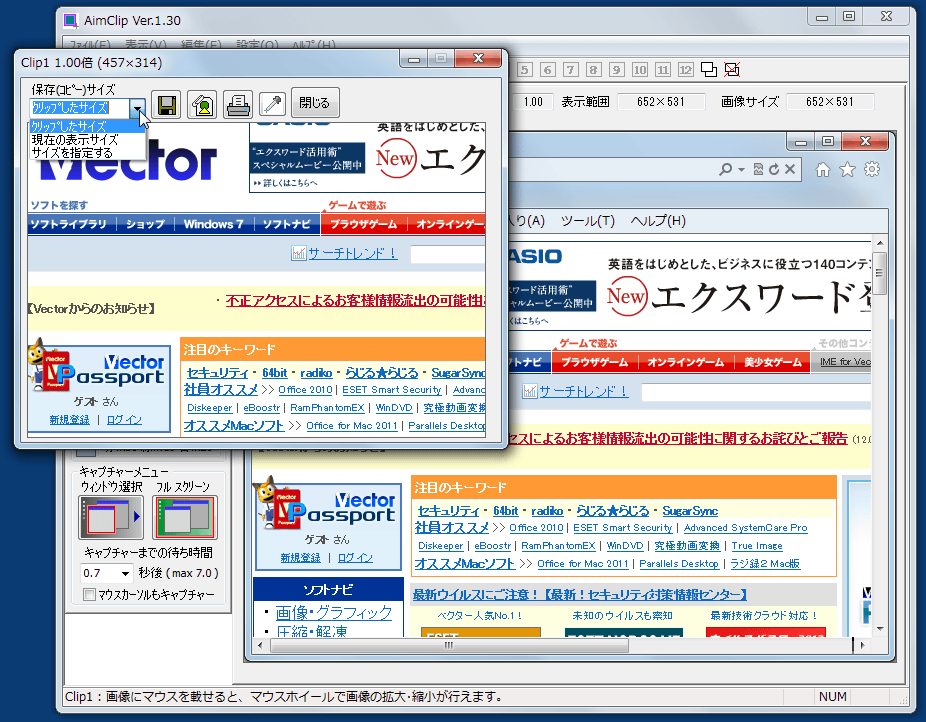Select clip slot number 8 in toolbar
The height and width of the screenshot is (722, 926).
click(x=594, y=70)
